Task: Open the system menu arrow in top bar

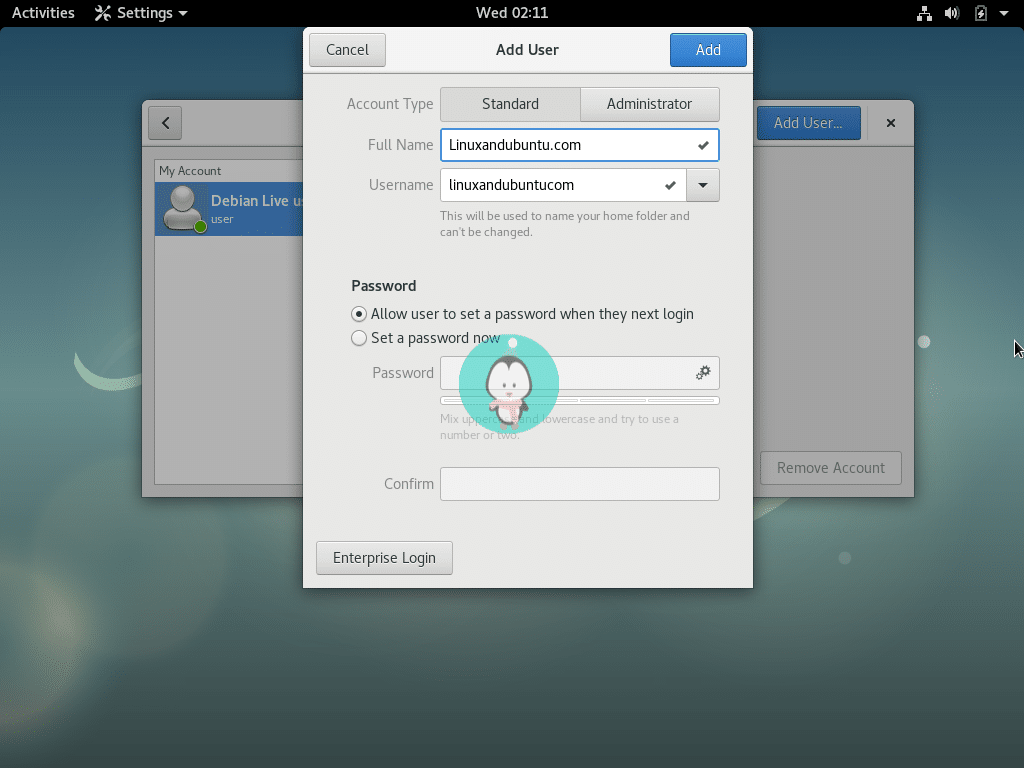Action: click(1006, 13)
